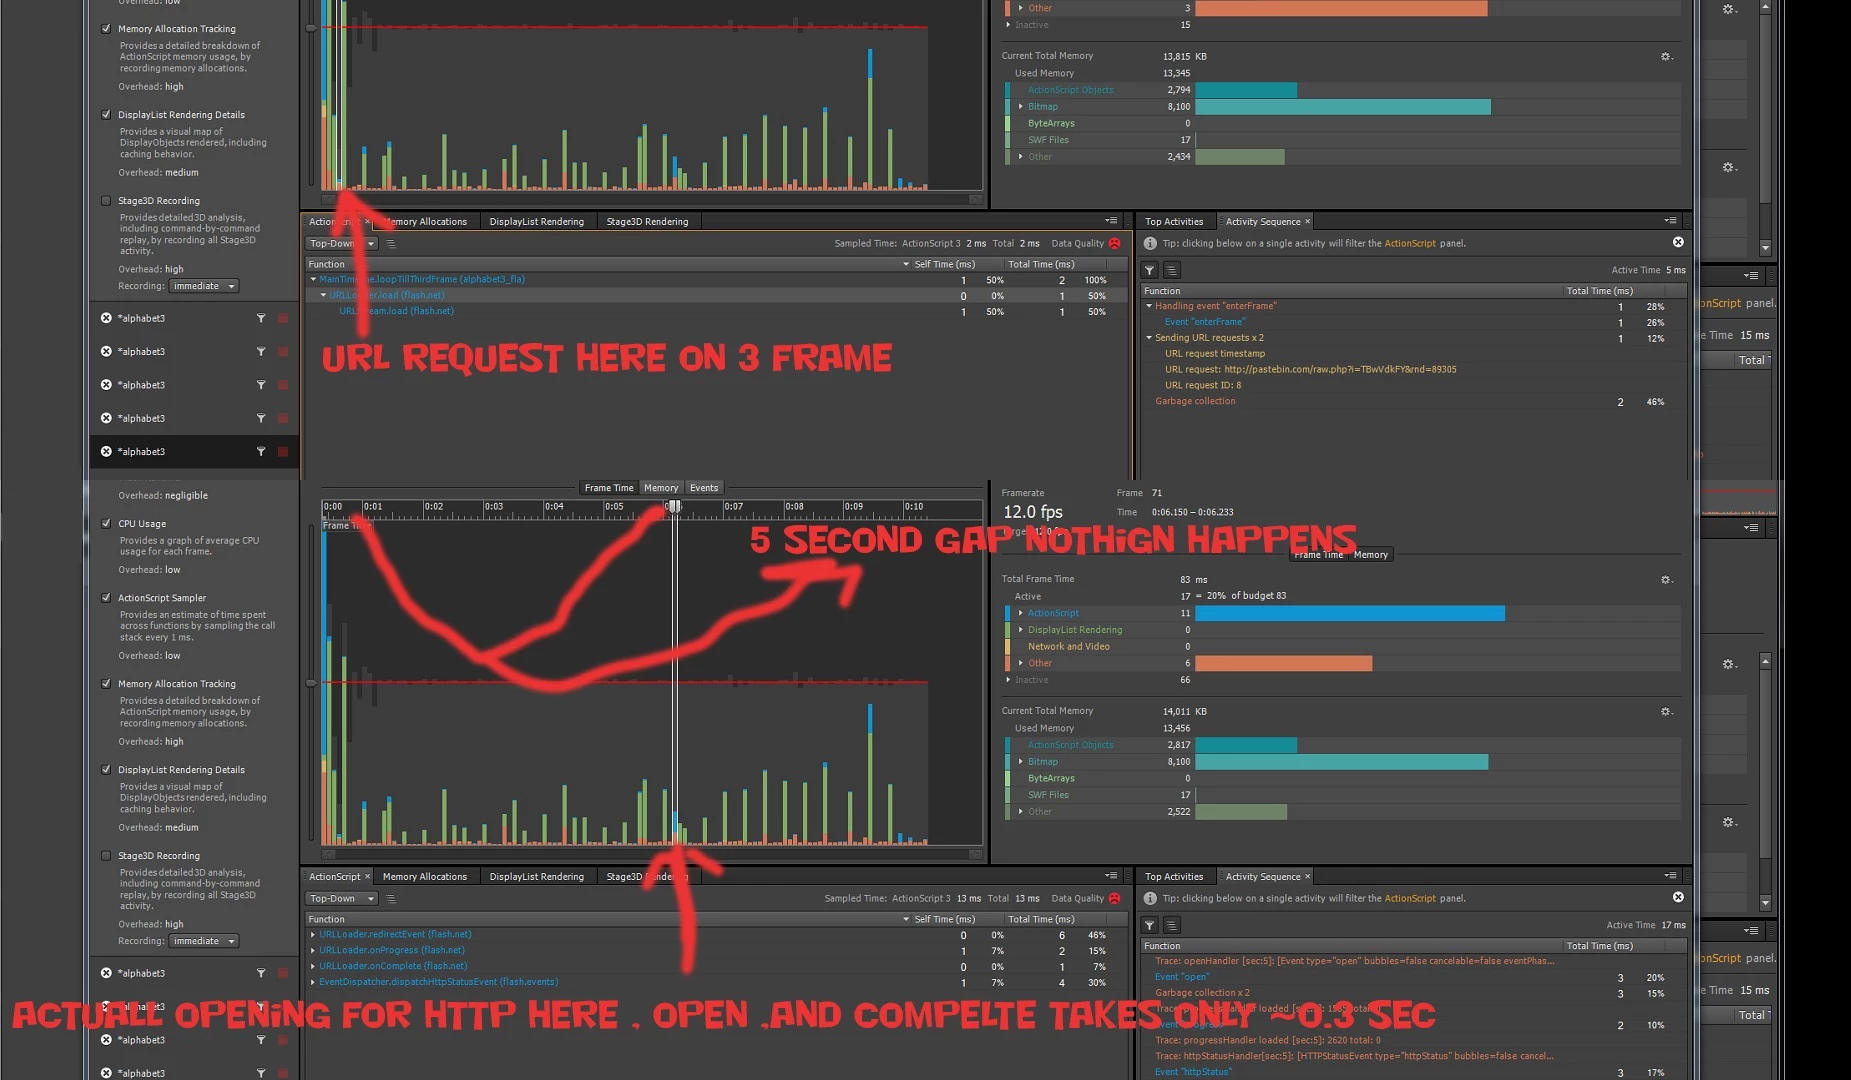Open the gear menu next to 13,815 KB memory
Image resolution: width=1851 pixels, height=1080 pixels.
click(x=1666, y=56)
